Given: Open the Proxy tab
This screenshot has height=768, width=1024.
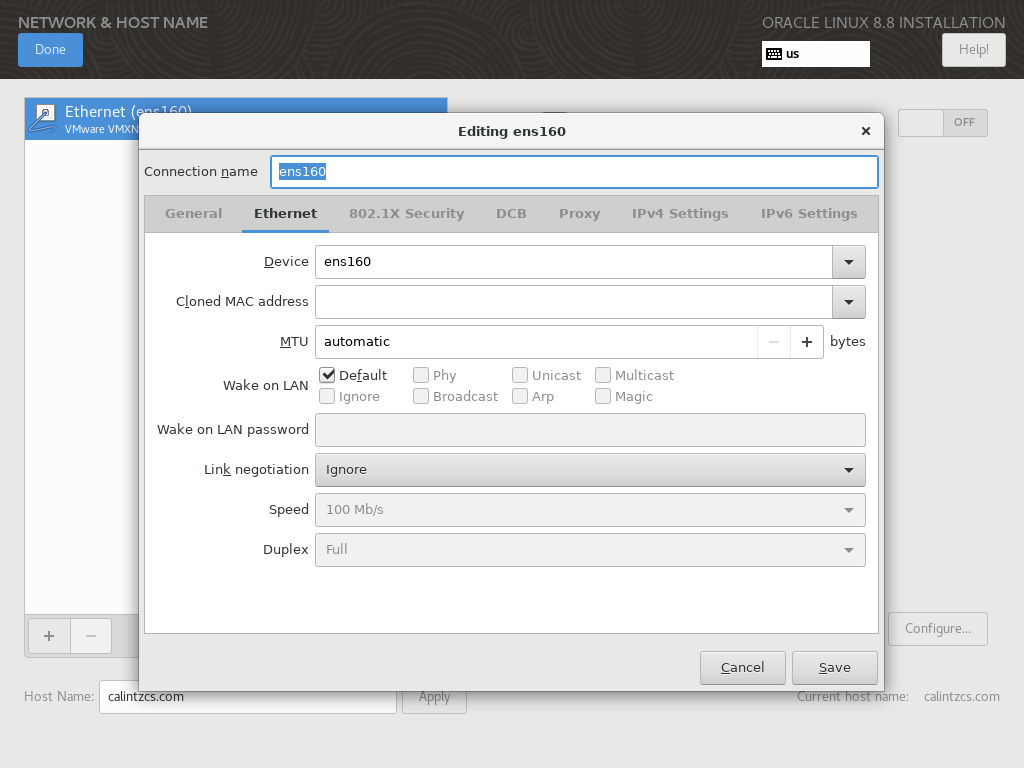Looking at the screenshot, I should tap(579, 214).
